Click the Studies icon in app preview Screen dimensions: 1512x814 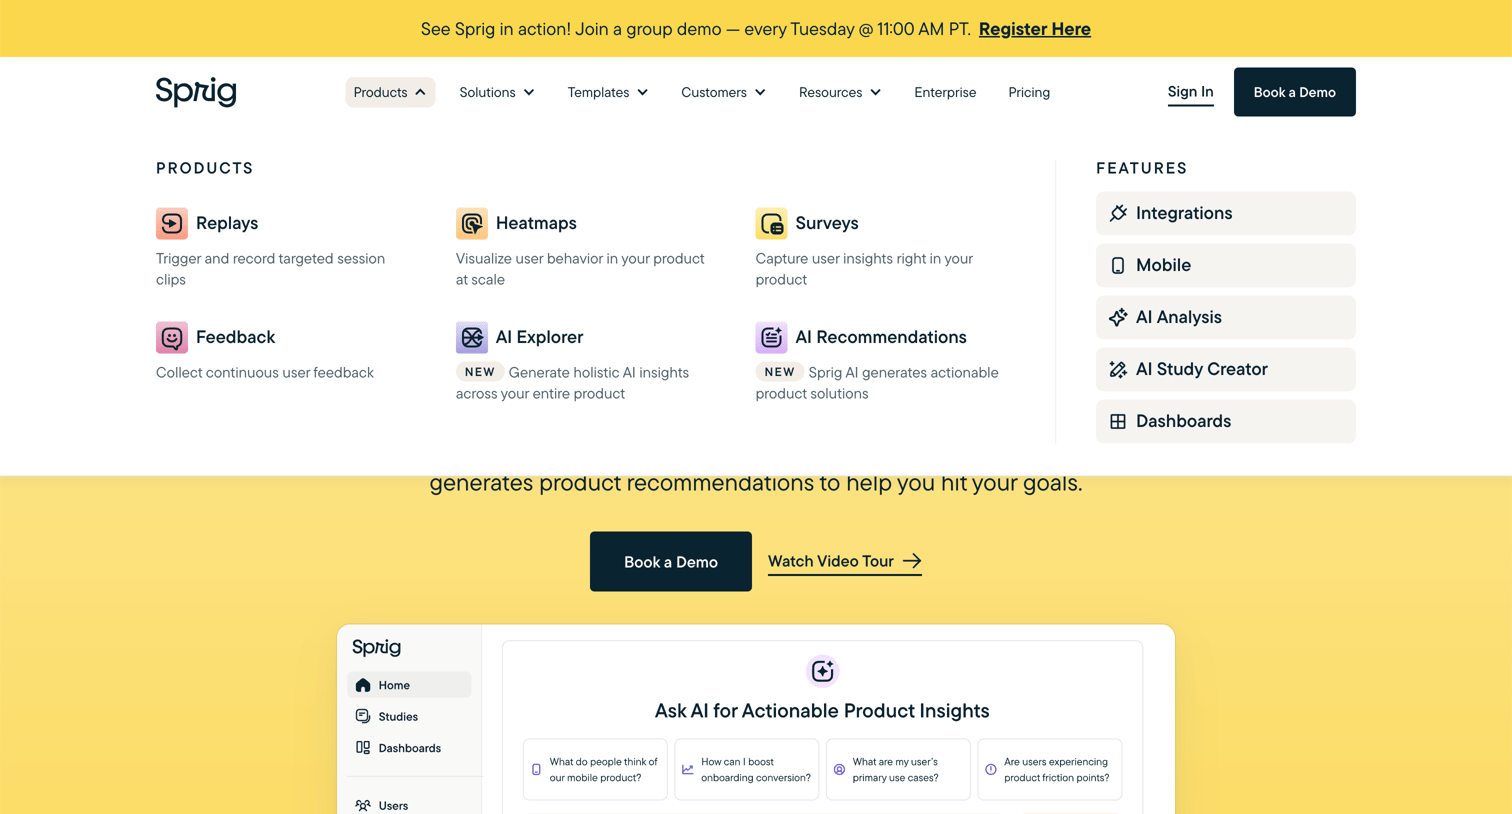click(x=363, y=716)
